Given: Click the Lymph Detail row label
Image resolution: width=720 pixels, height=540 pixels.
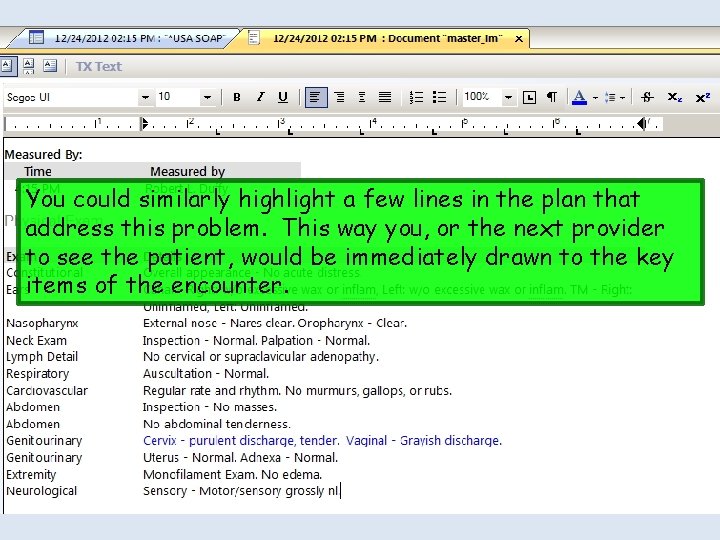Looking at the screenshot, I should point(42,357).
